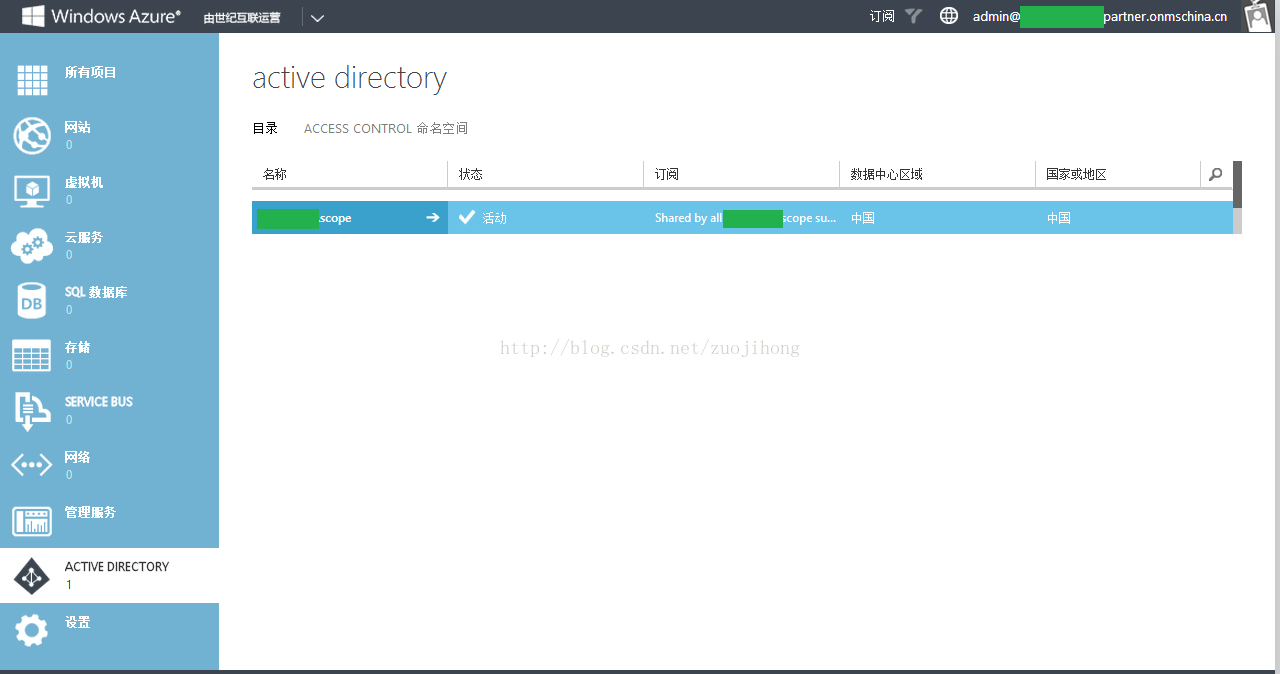Switch to ACCESS CONTROL 命名空间 tab
Screen dimensions: 1280x674
coord(386,128)
